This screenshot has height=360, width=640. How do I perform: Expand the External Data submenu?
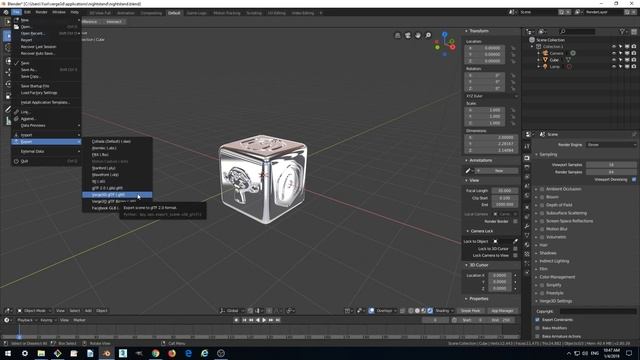[x=46, y=151]
